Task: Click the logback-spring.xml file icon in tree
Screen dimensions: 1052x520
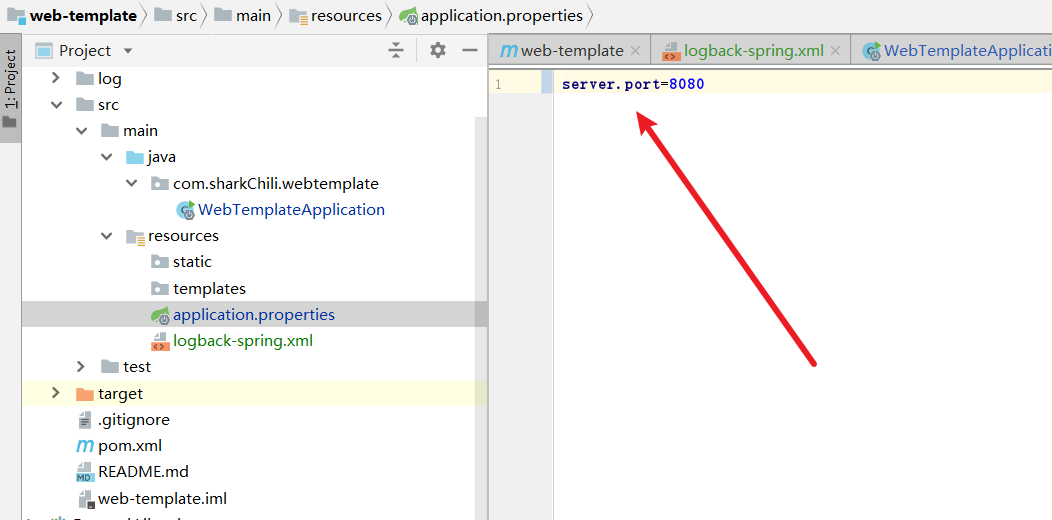Action: 160,341
